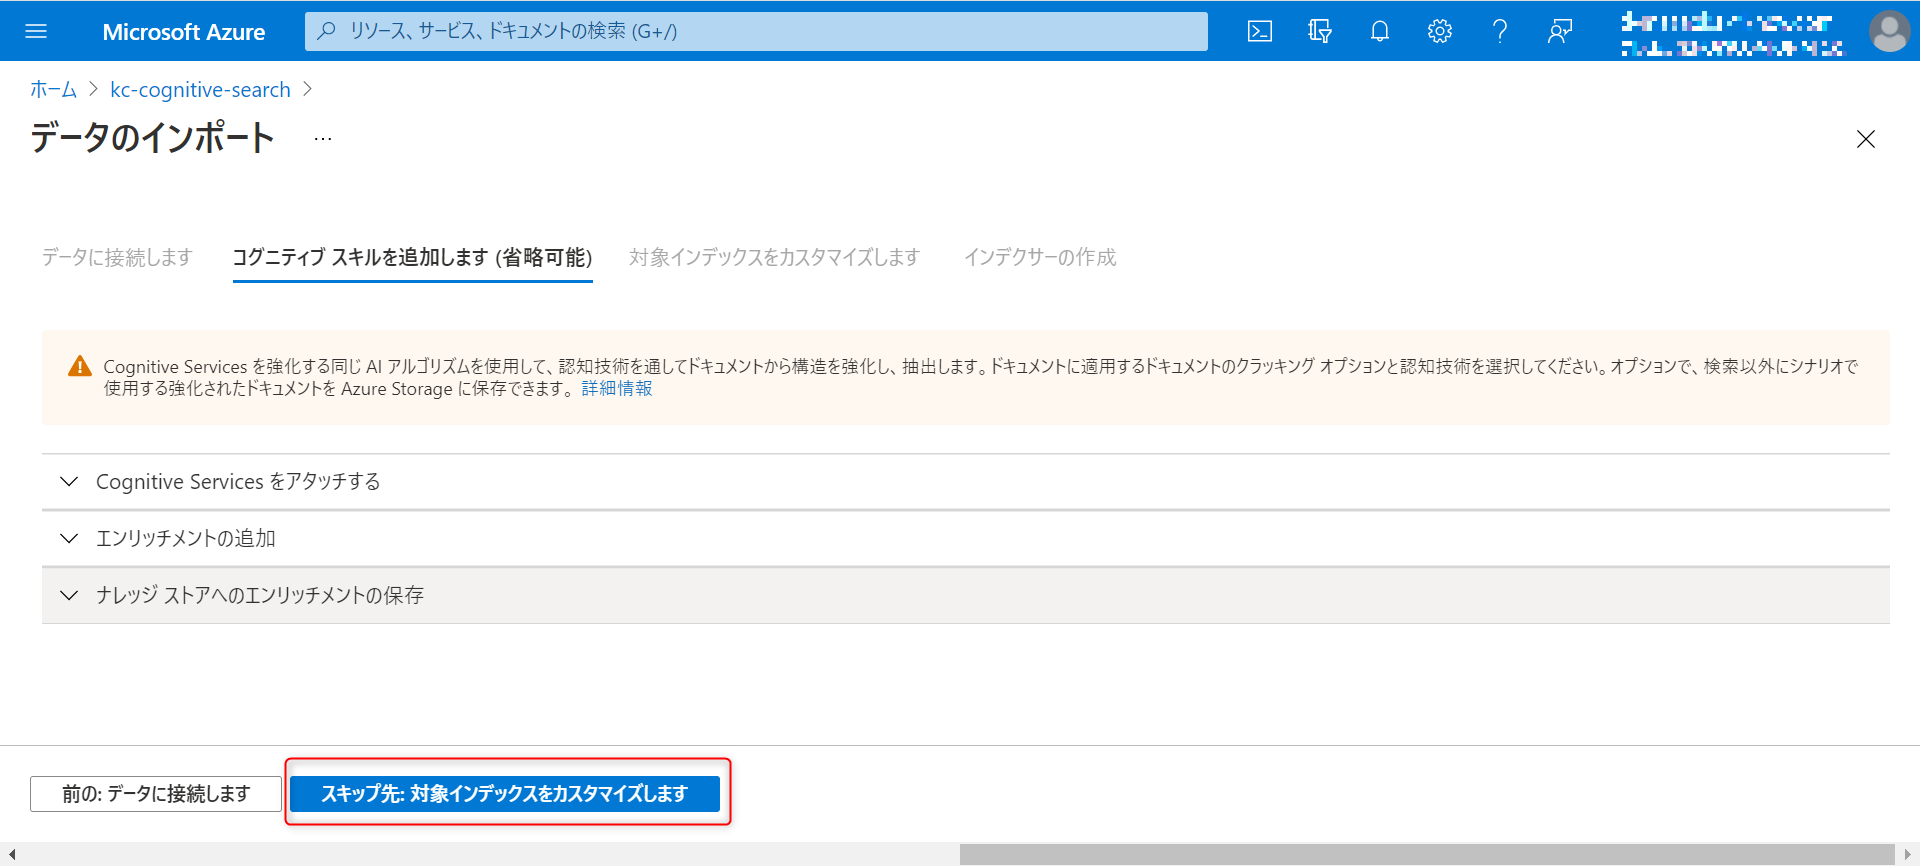Screen dimensions: 1920x866
Task: Switch to 対象インデックスをカスタマイズします tab
Action: (774, 257)
